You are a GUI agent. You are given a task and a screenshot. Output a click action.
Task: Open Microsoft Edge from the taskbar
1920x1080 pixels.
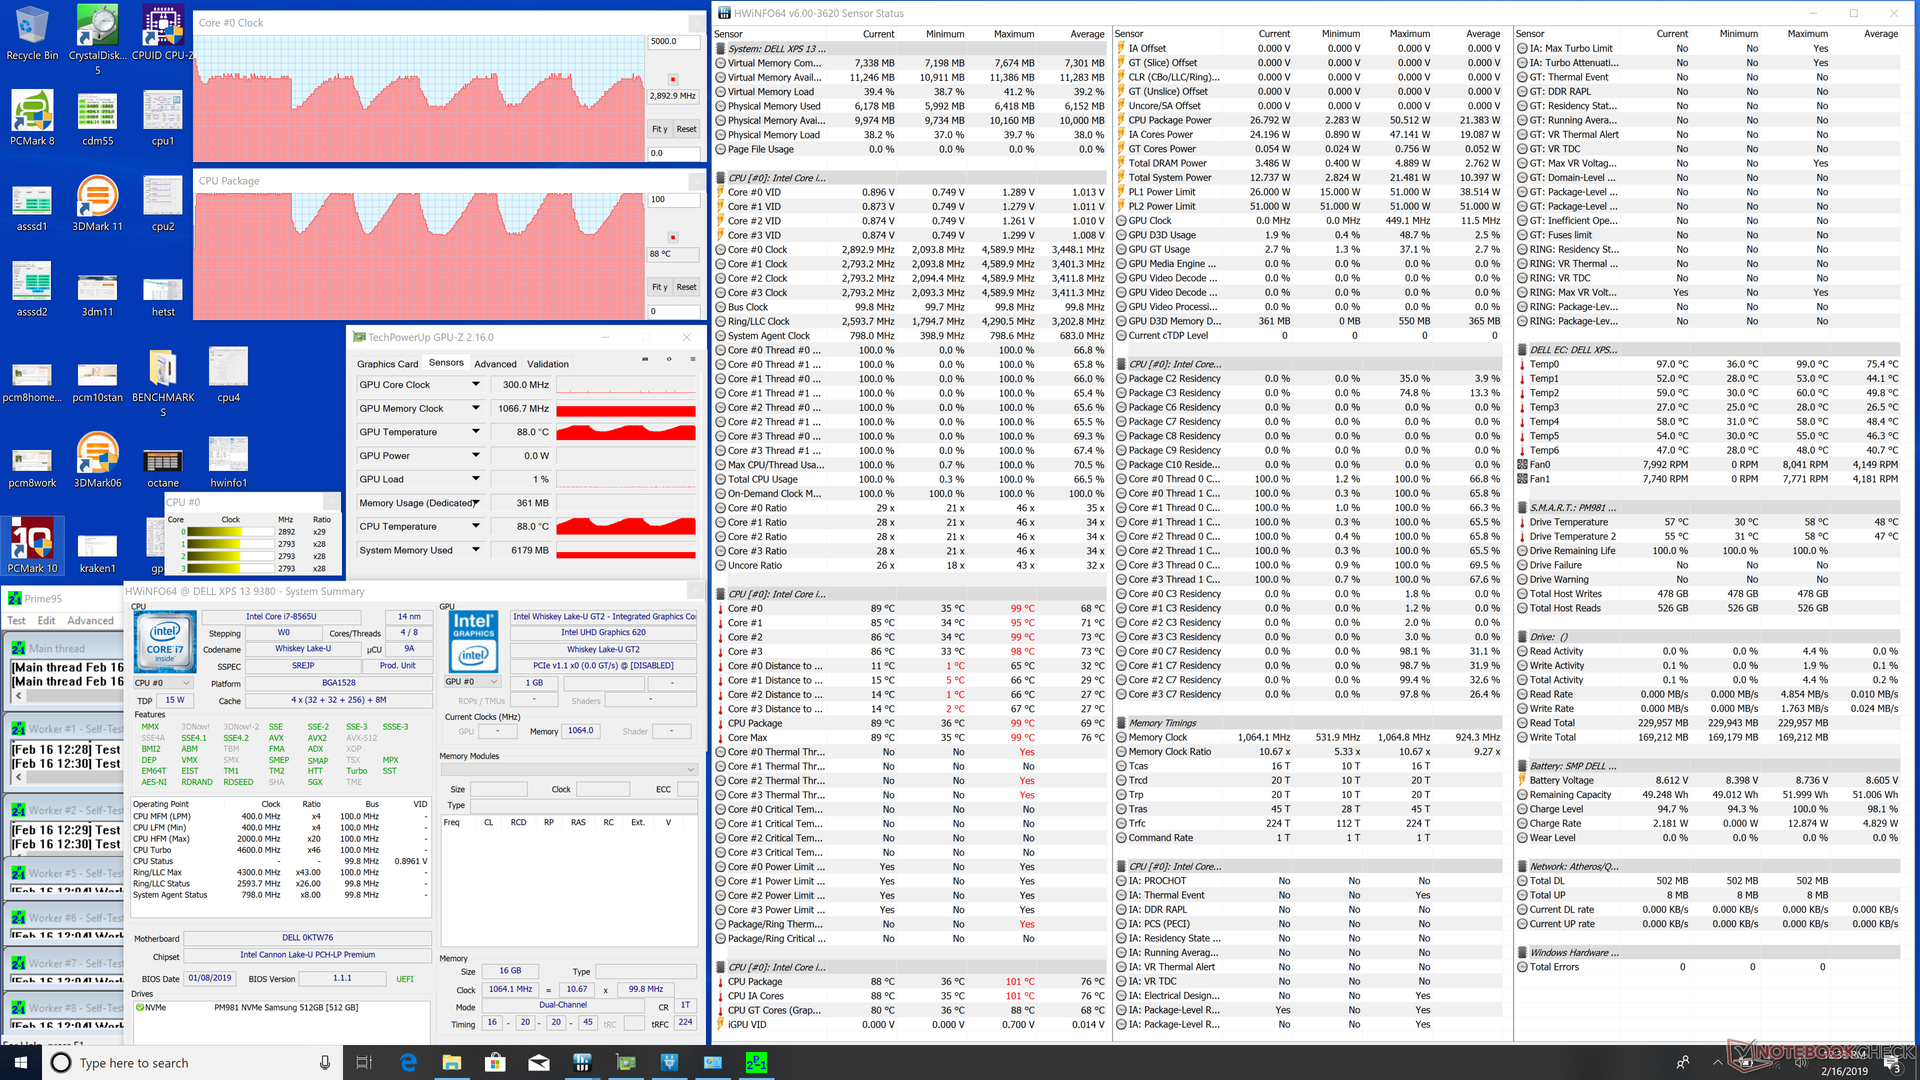pos(408,1063)
